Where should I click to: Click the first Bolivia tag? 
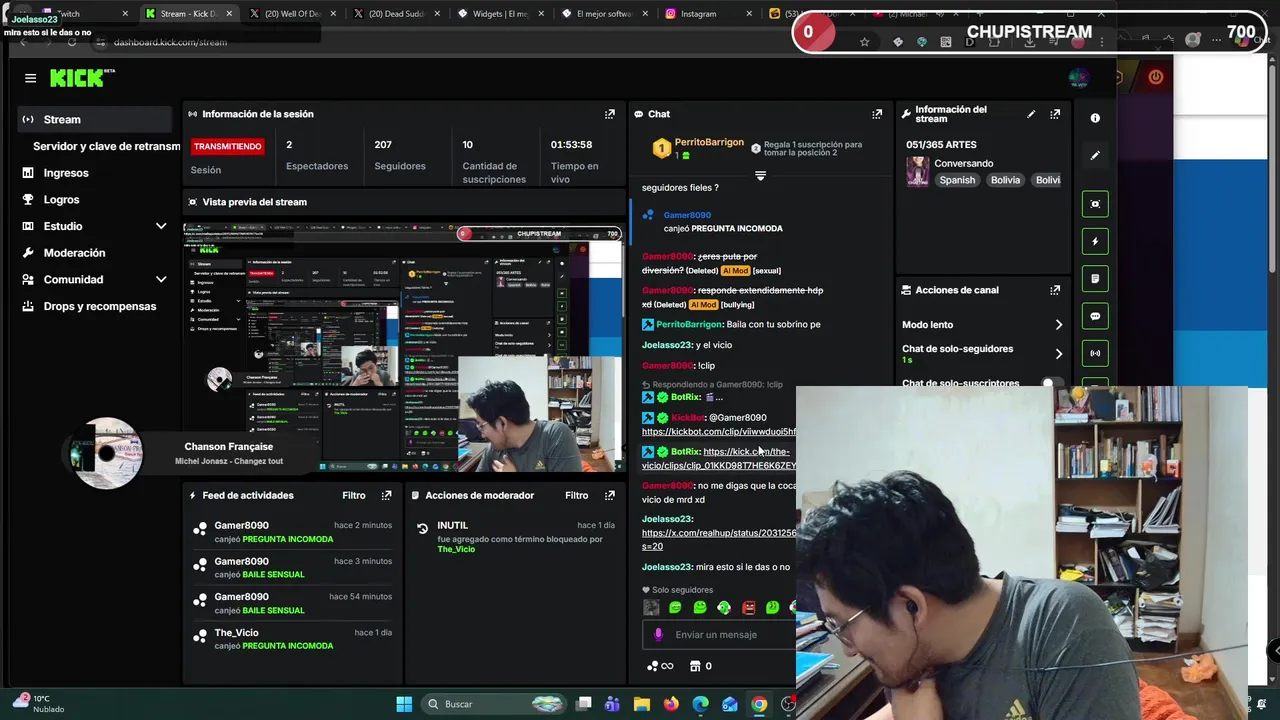[1005, 180]
